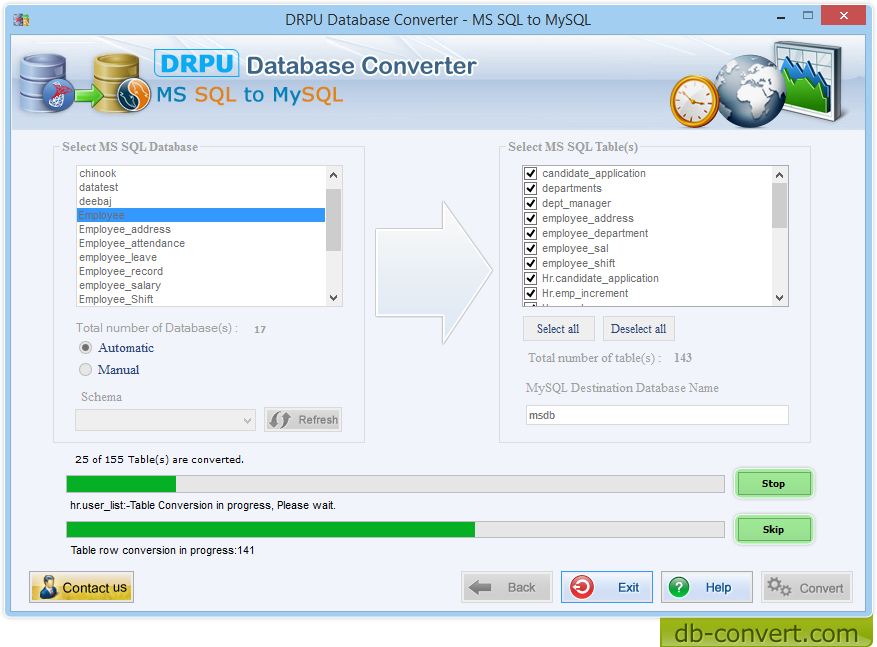Select Employee_address database in list
Image resolution: width=877 pixels, height=647 pixels.
[201, 229]
